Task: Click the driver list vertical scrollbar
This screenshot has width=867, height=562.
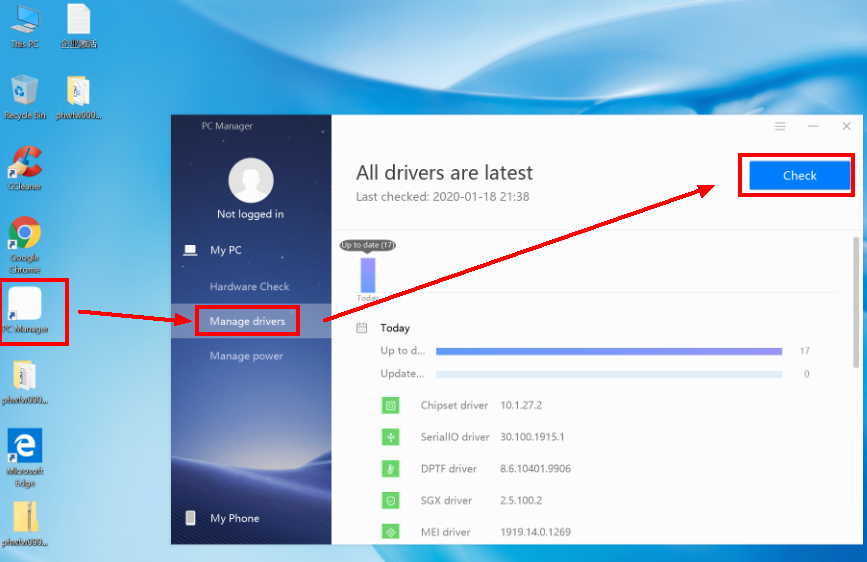Action: (855, 300)
